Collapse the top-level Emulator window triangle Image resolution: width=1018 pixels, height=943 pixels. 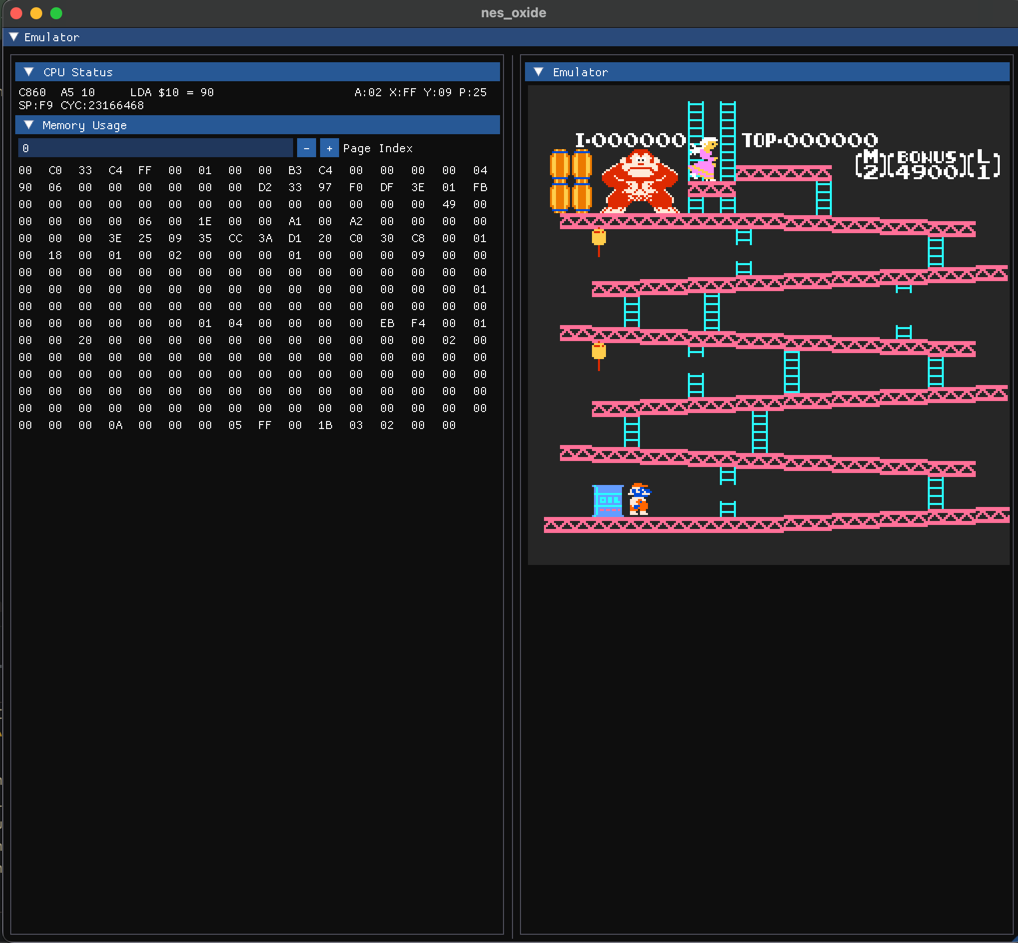[x=14, y=37]
